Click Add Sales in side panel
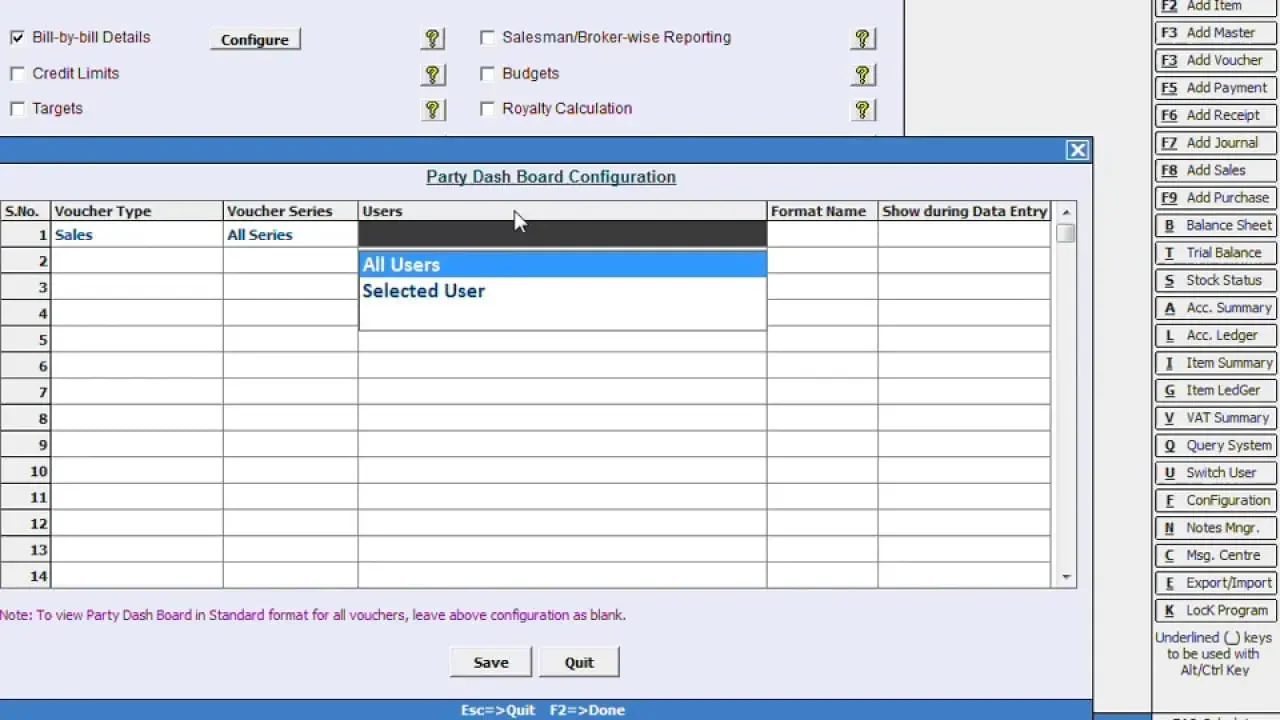The height and width of the screenshot is (720, 1280). click(x=1215, y=170)
